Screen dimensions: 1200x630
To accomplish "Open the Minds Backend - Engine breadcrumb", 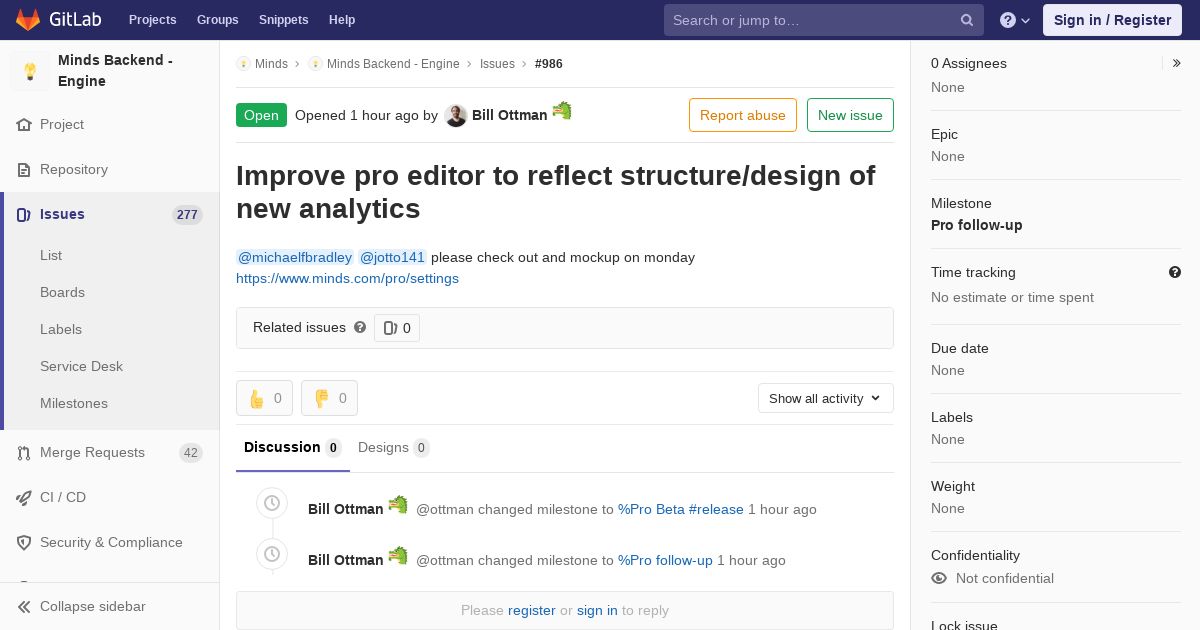I will tap(393, 64).
